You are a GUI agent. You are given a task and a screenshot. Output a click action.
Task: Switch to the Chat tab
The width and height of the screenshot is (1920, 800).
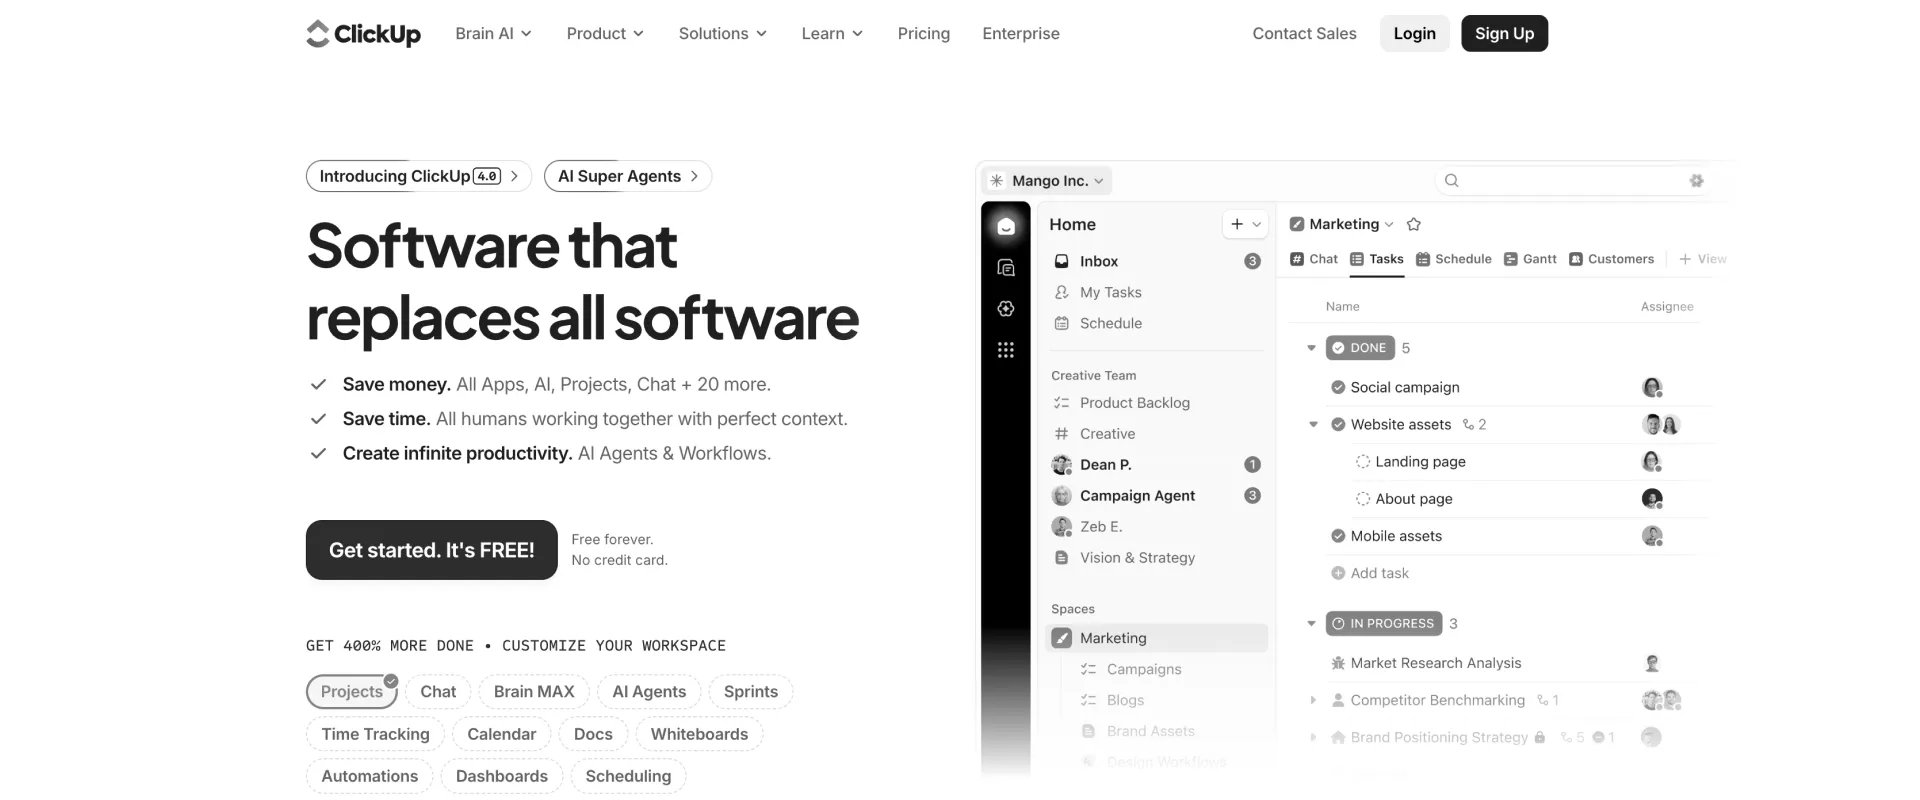(x=1314, y=259)
